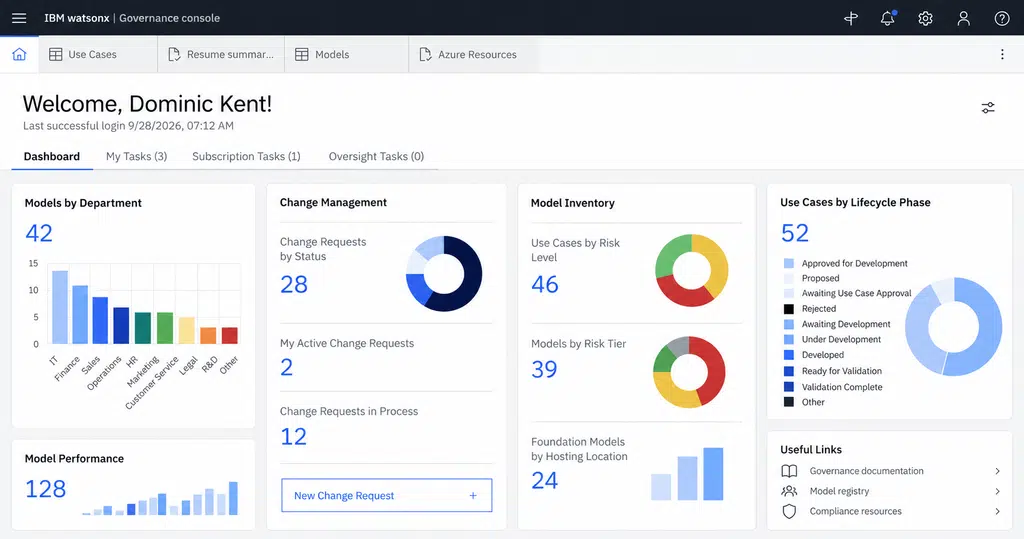Image resolution: width=1024 pixels, height=539 pixels.
Task: Open the tab bar overflow menu
Action: (1002, 54)
